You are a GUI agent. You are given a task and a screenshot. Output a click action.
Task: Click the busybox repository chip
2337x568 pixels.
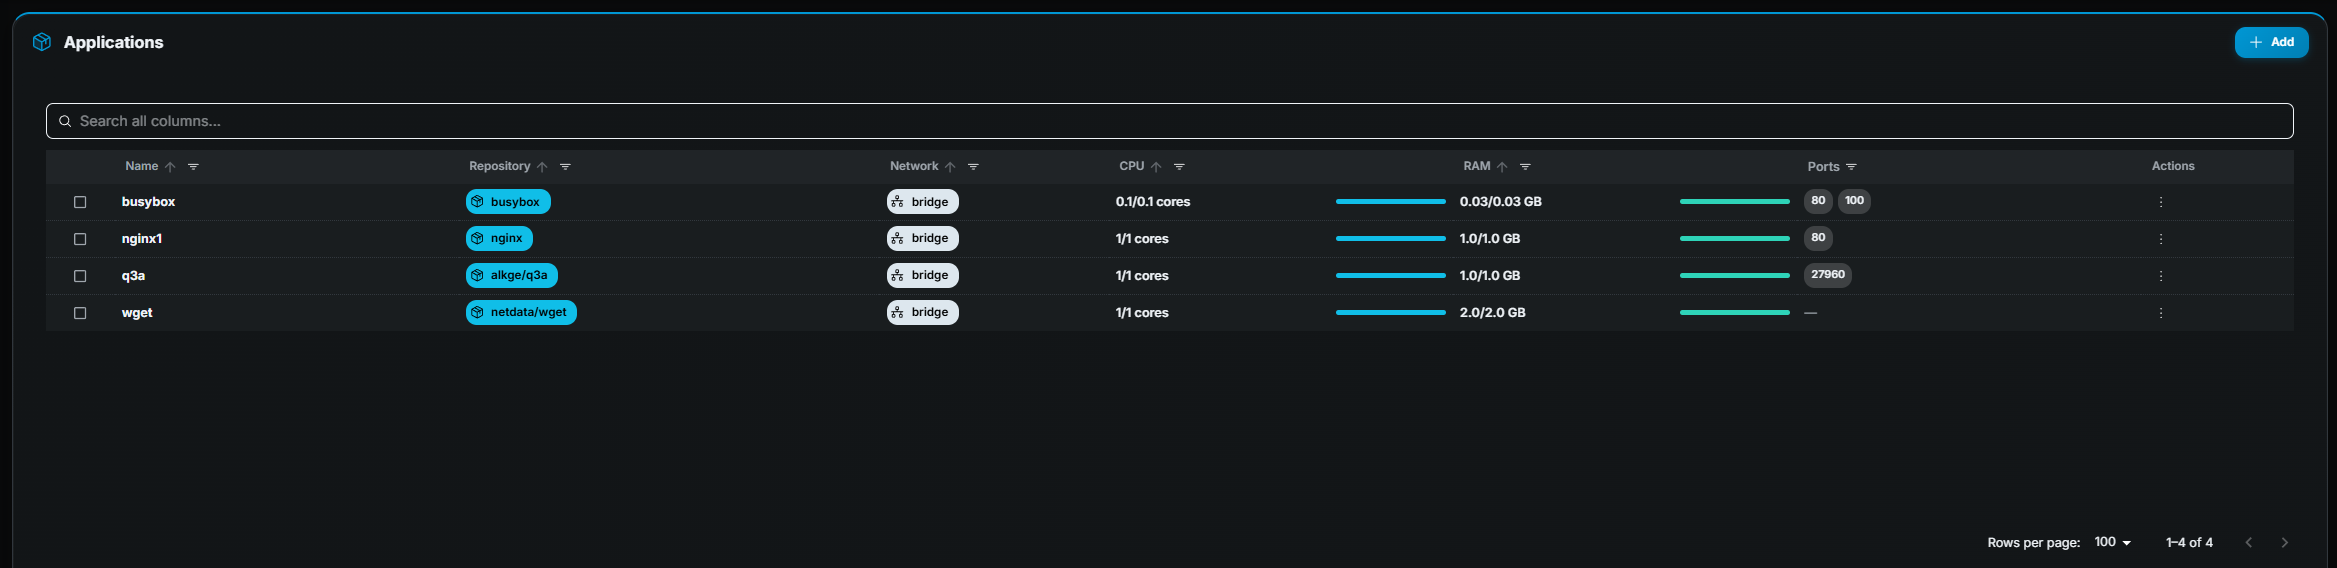click(508, 202)
